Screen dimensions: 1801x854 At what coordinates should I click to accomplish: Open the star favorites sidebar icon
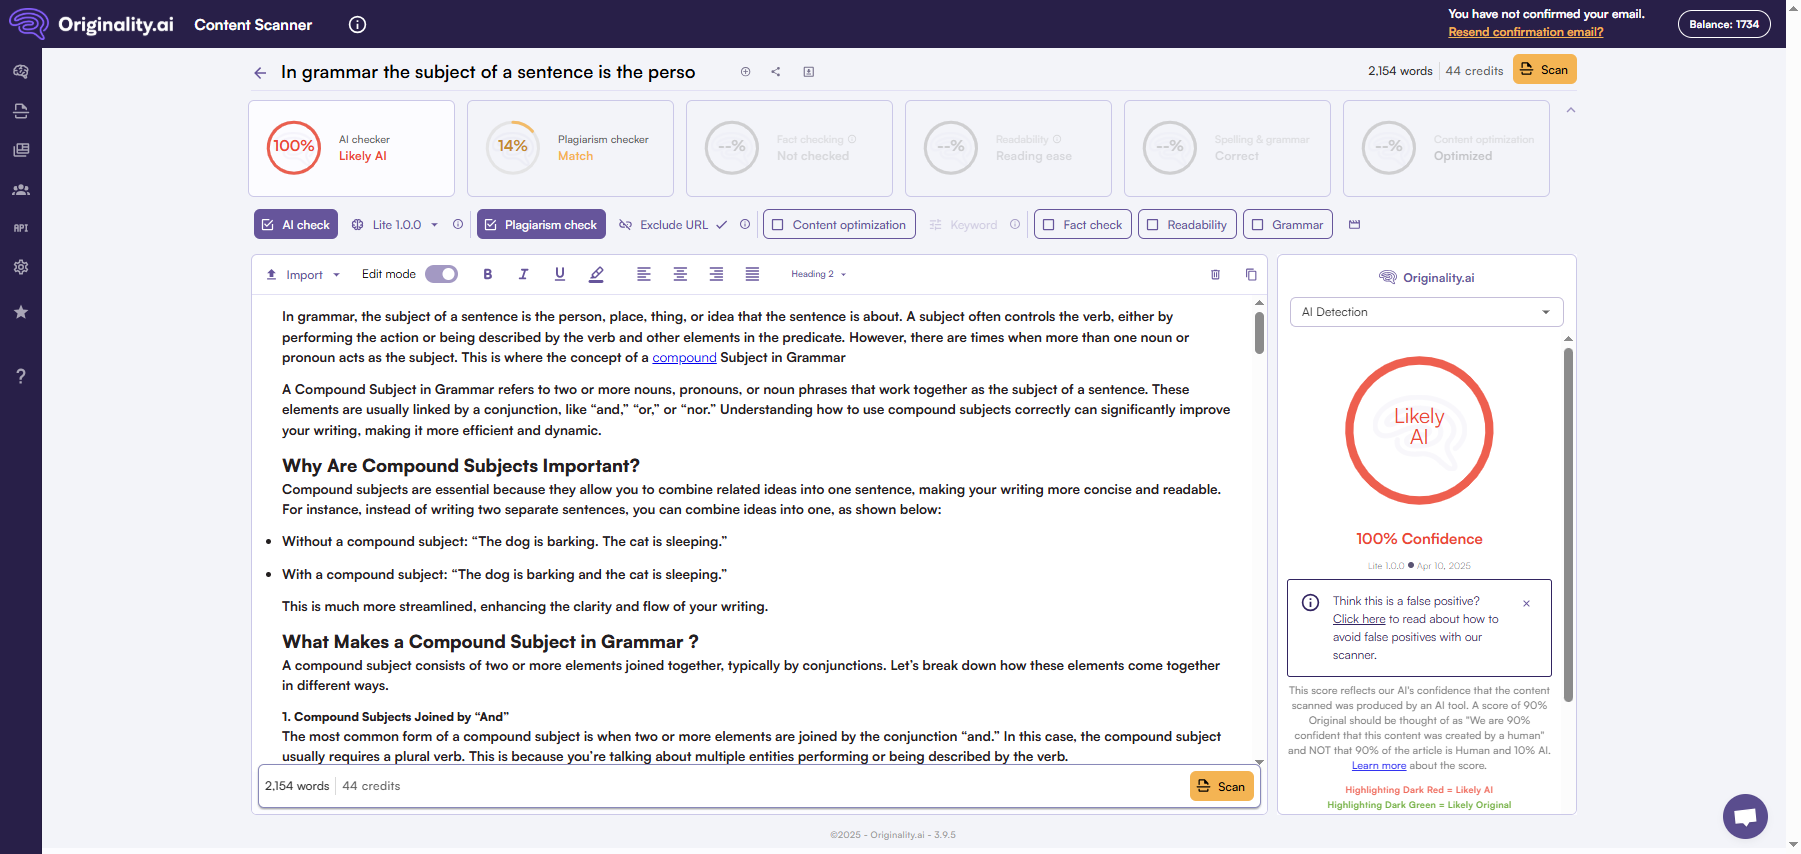21,312
